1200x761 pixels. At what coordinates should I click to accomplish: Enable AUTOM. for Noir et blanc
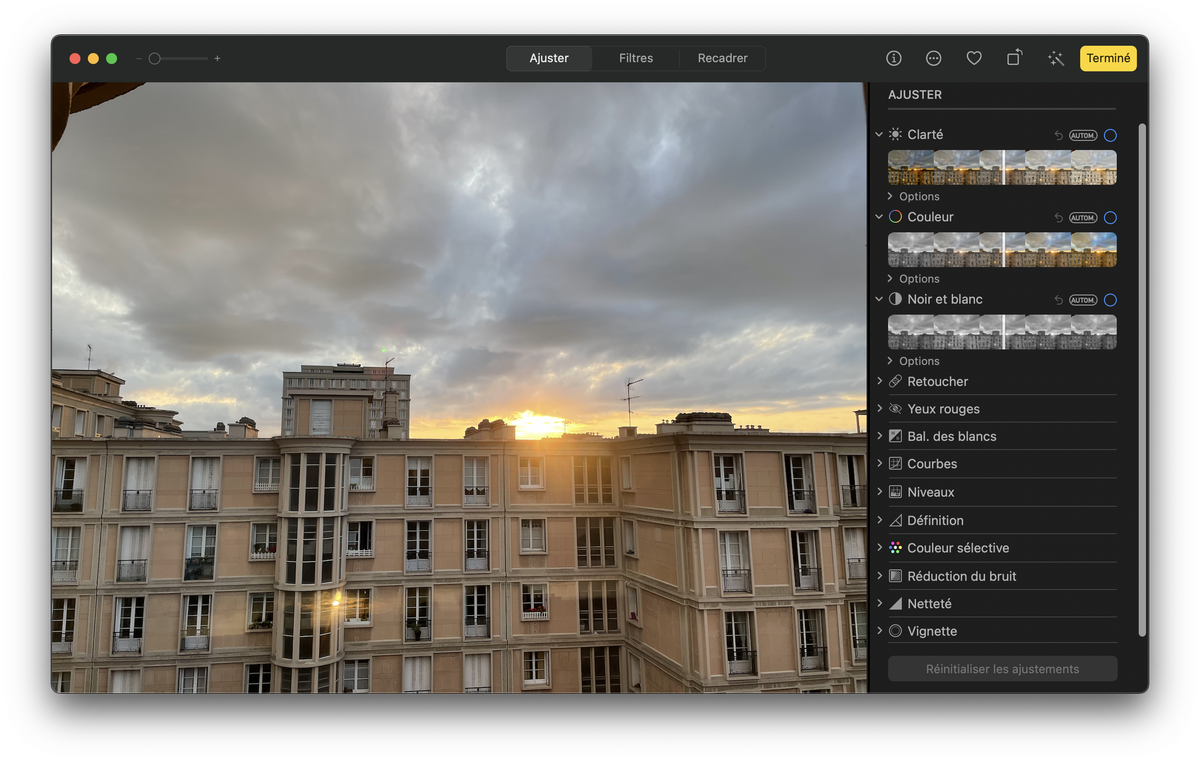pyautogui.click(x=1083, y=300)
